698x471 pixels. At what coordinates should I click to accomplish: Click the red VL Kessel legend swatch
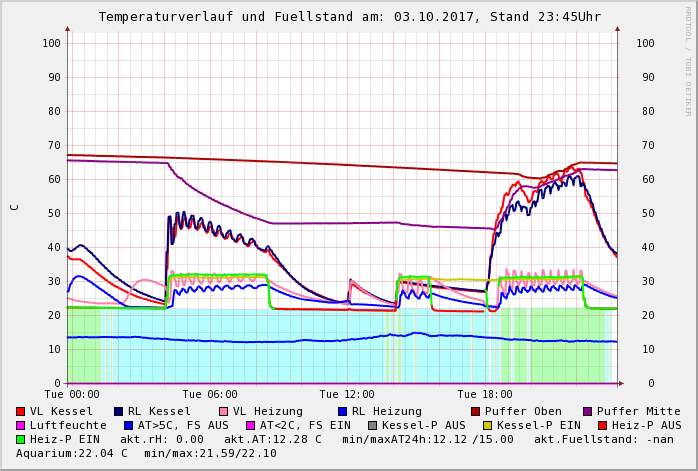click(x=21, y=412)
